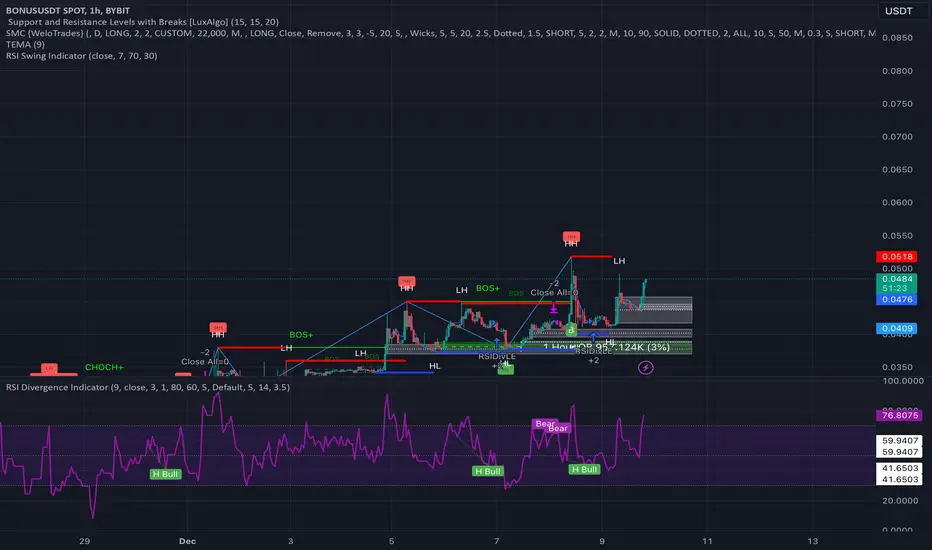Click the 100.0000 RSI scale value
Screen dimensions: 932x550
902,381
